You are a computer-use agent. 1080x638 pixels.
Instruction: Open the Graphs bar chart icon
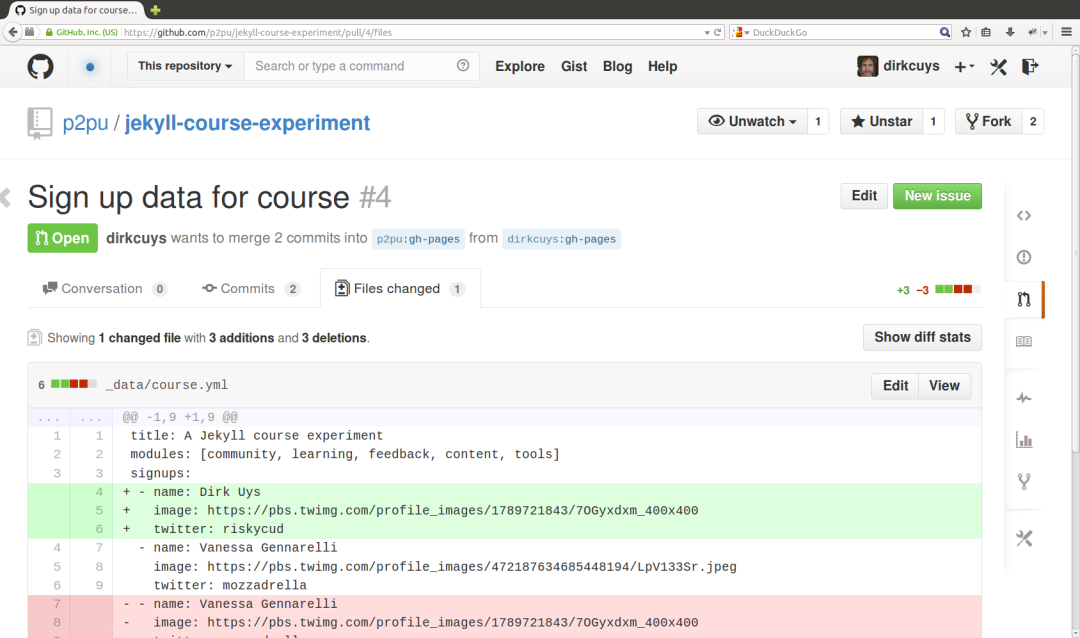(x=1023, y=439)
